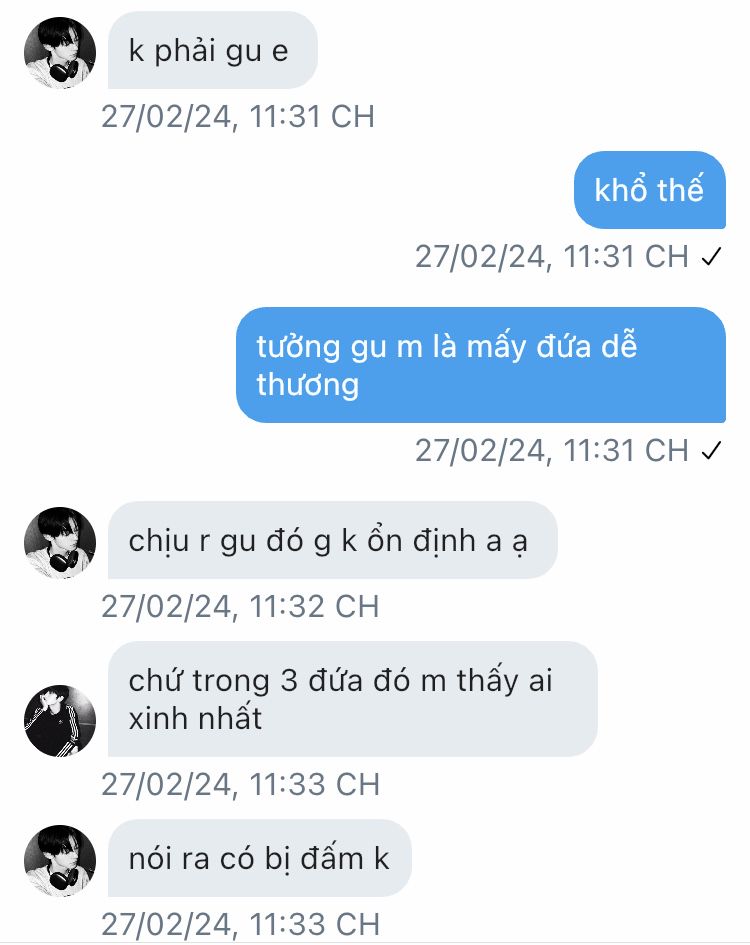
Task: Open avatar beside "nói ra có bị đấm k"
Action: [x=60, y=861]
